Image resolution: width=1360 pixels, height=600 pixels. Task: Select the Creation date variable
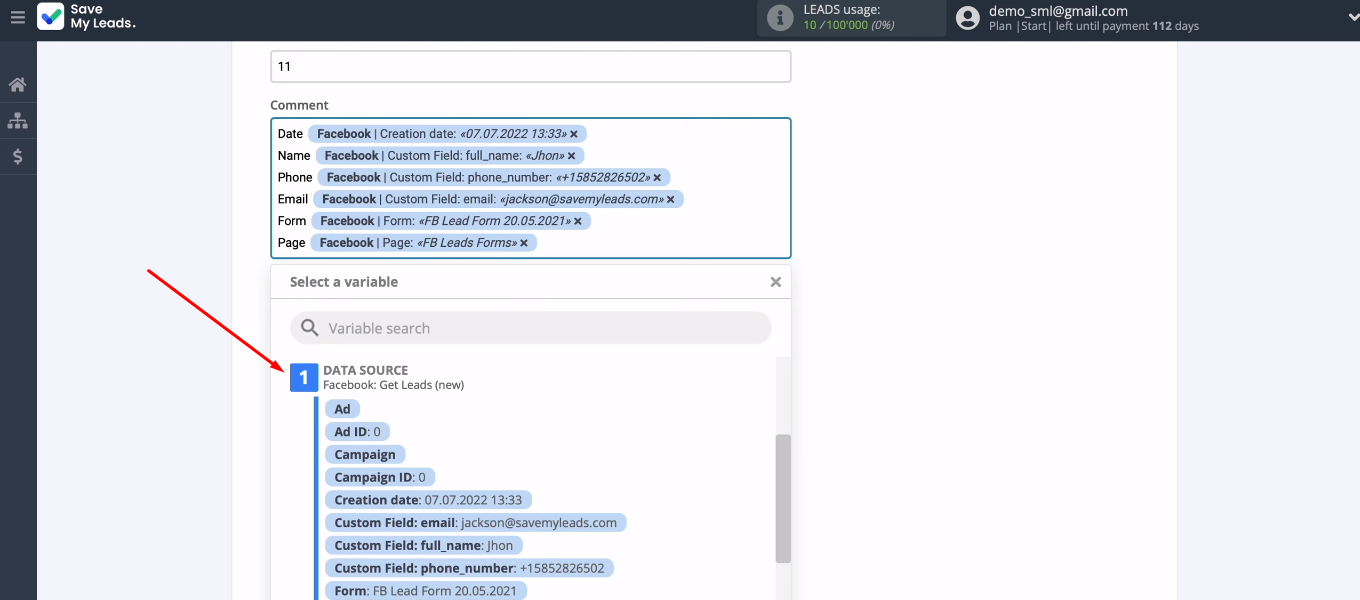point(429,500)
